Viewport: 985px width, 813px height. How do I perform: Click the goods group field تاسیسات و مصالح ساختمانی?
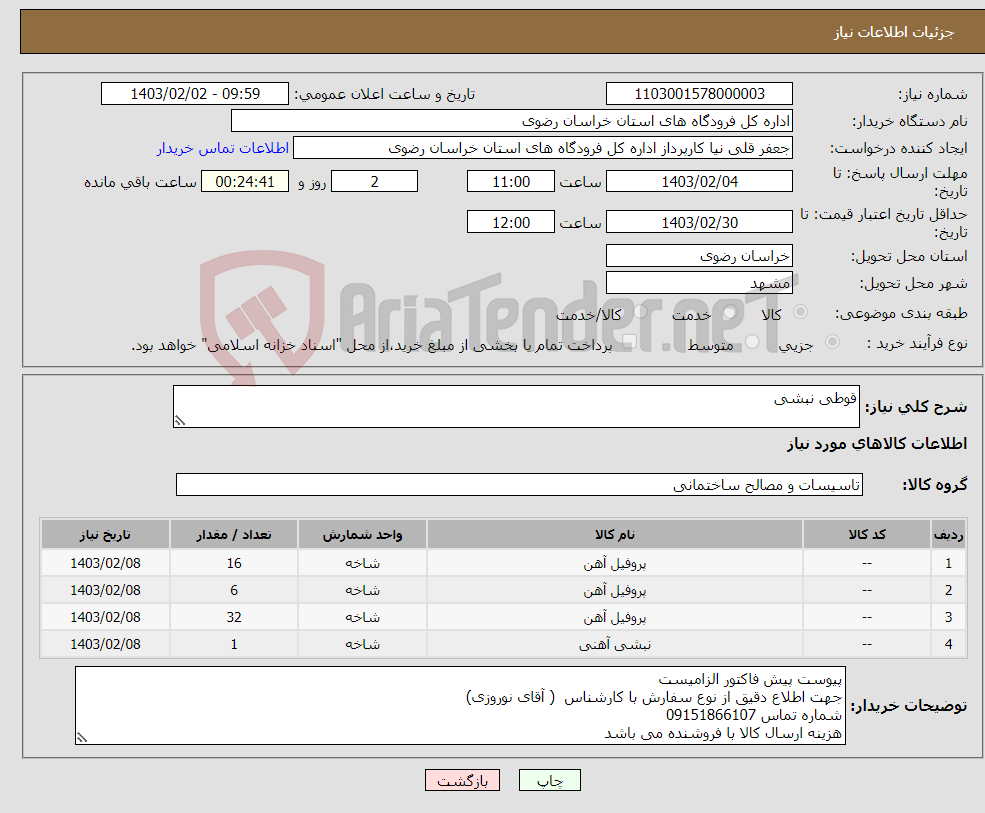pyautogui.click(x=519, y=484)
